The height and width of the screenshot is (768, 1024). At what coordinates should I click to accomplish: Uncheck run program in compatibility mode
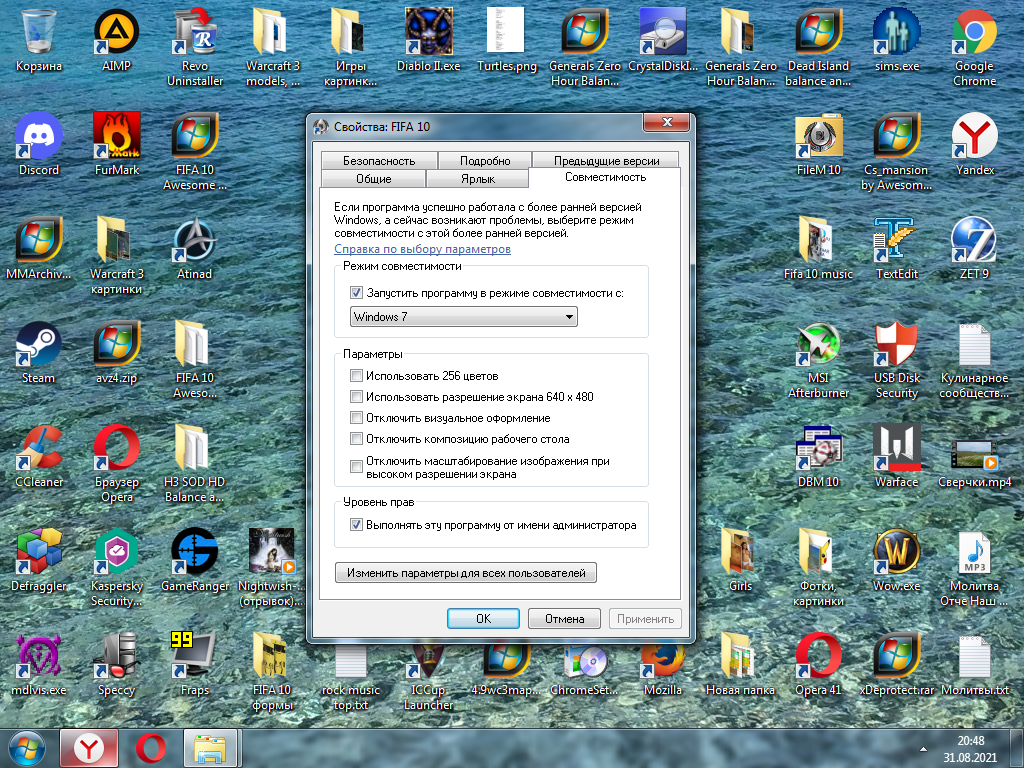point(356,292)
